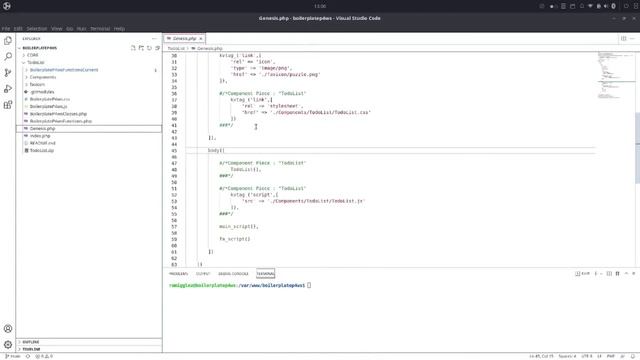Collapse the TodoList folder
Viewport: 640px width, 360px height.
pyautogui.click(x=36, y=62)
